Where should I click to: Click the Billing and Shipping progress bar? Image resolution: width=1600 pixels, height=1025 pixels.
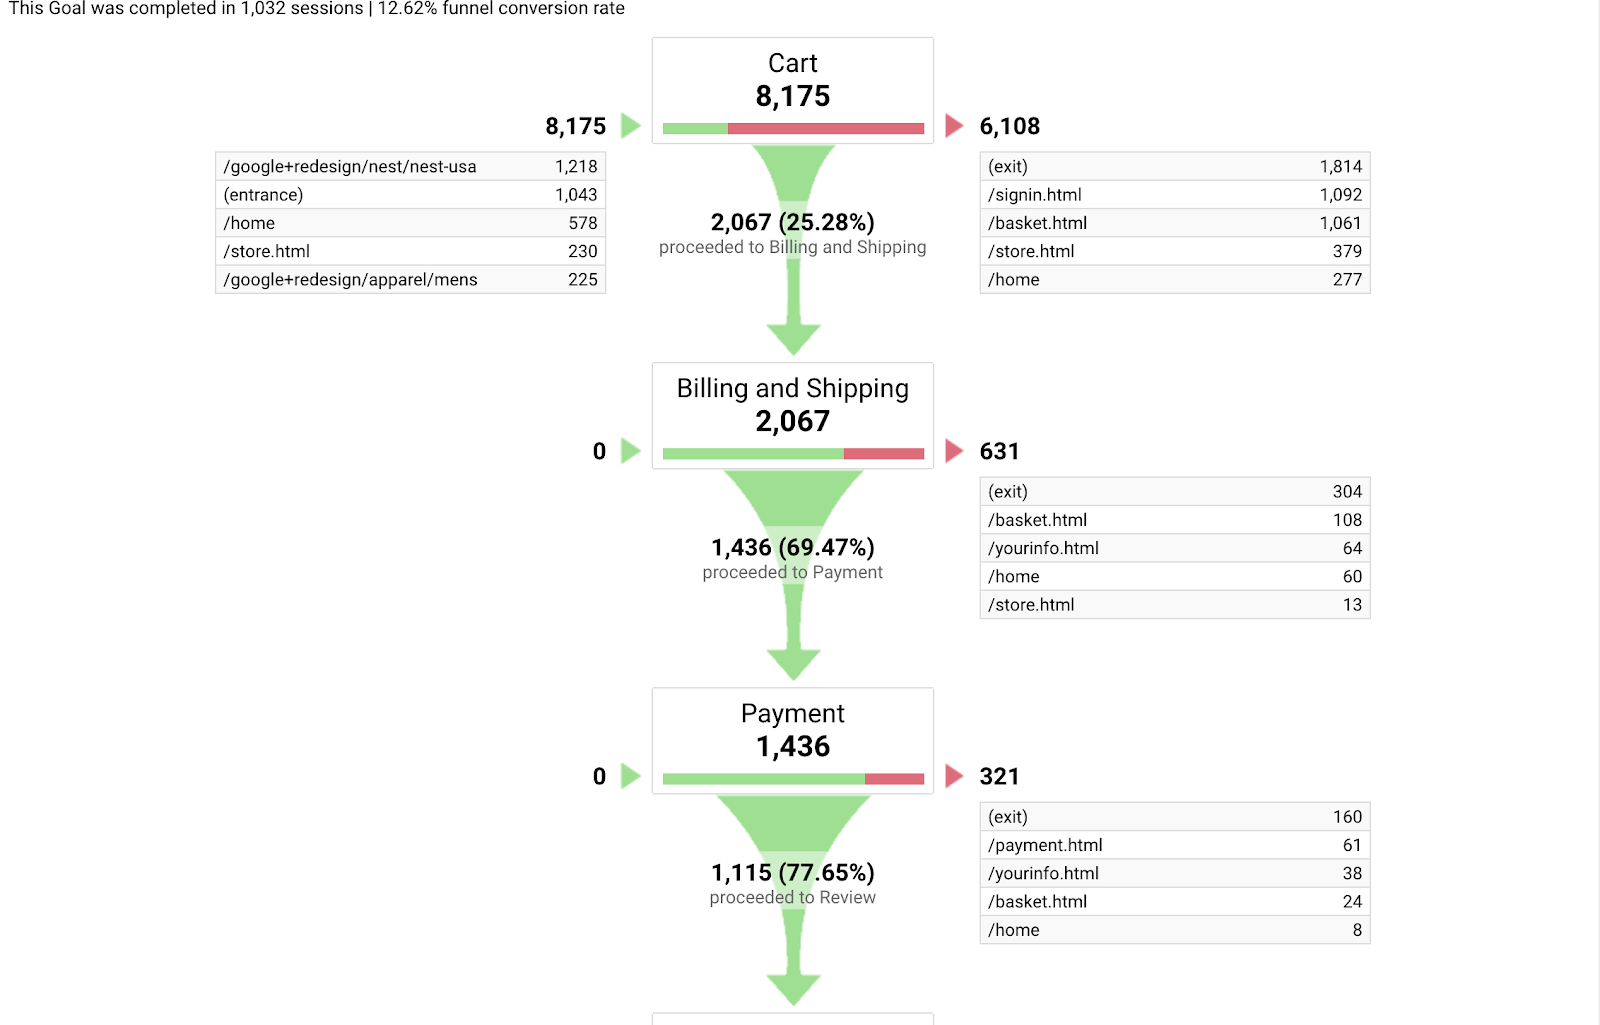(793, 454)
